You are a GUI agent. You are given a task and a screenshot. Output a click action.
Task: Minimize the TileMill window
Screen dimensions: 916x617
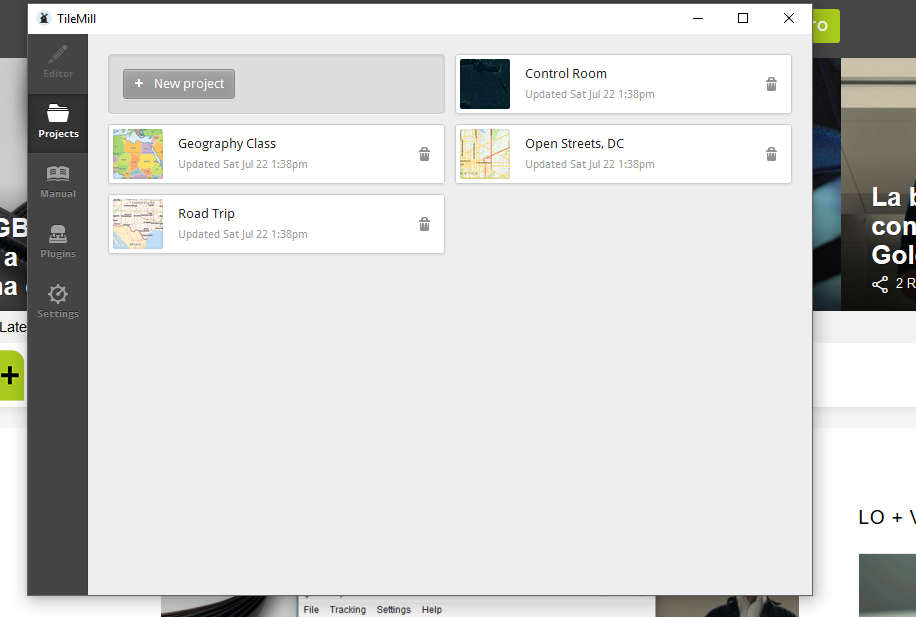point(698,18)
